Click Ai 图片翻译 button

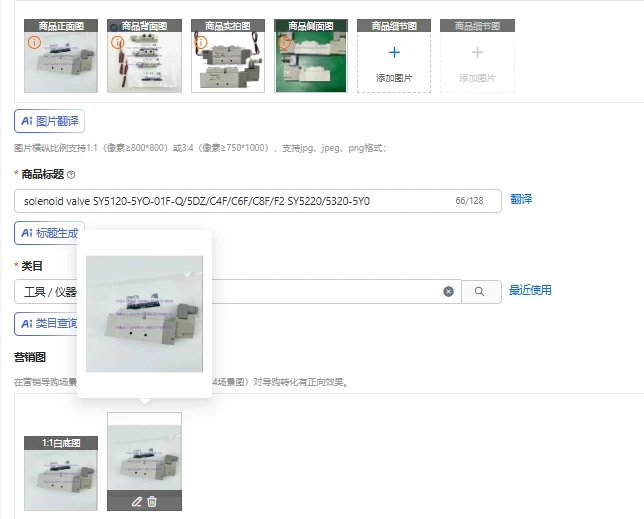49,121
